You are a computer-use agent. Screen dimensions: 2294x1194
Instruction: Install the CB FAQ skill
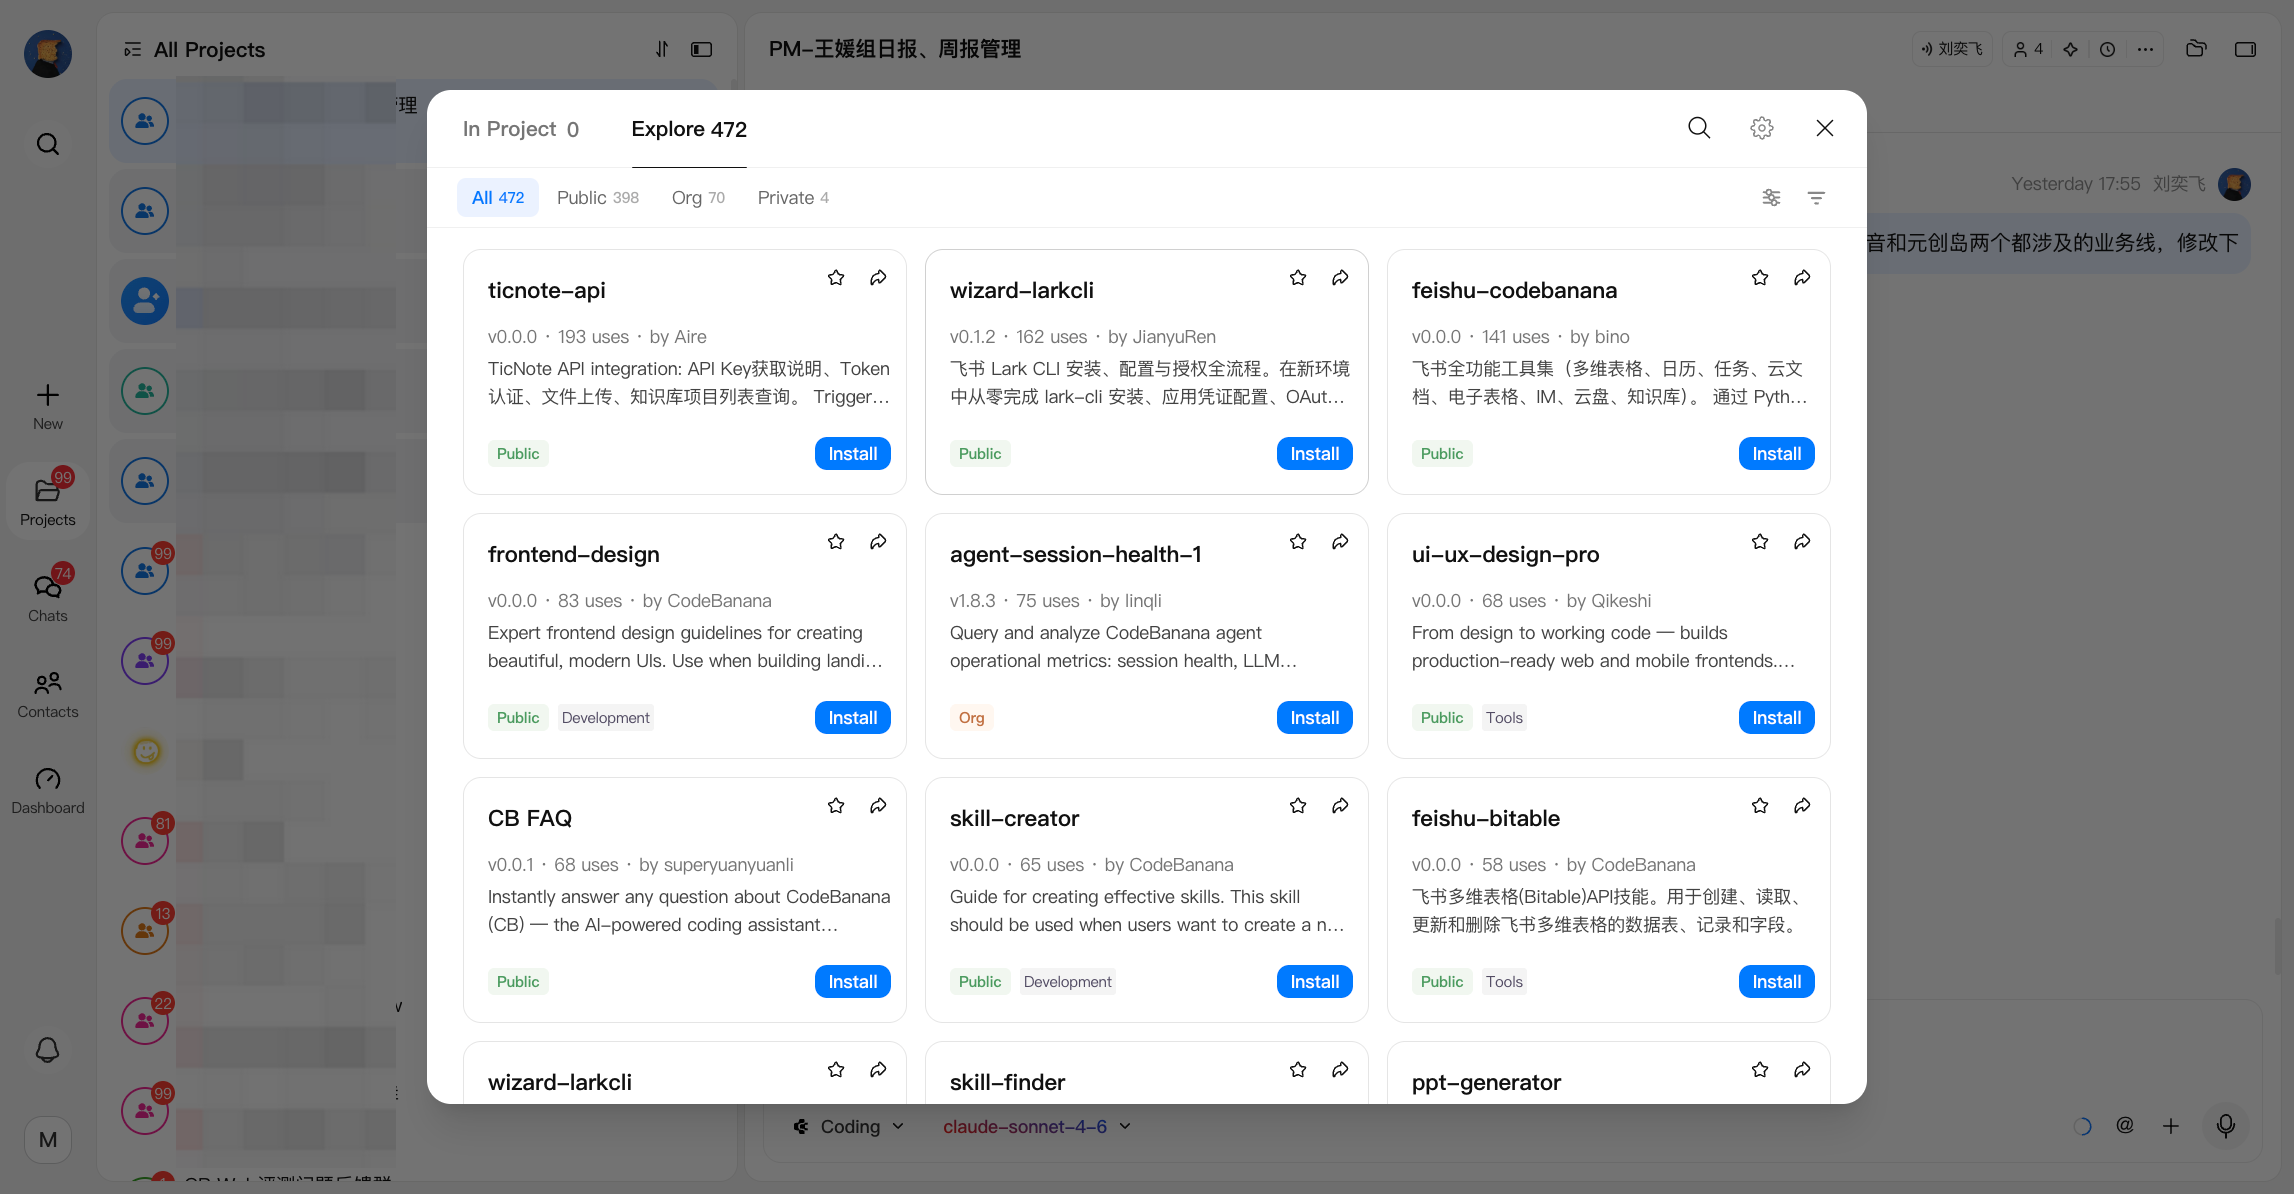coord(853,982)
